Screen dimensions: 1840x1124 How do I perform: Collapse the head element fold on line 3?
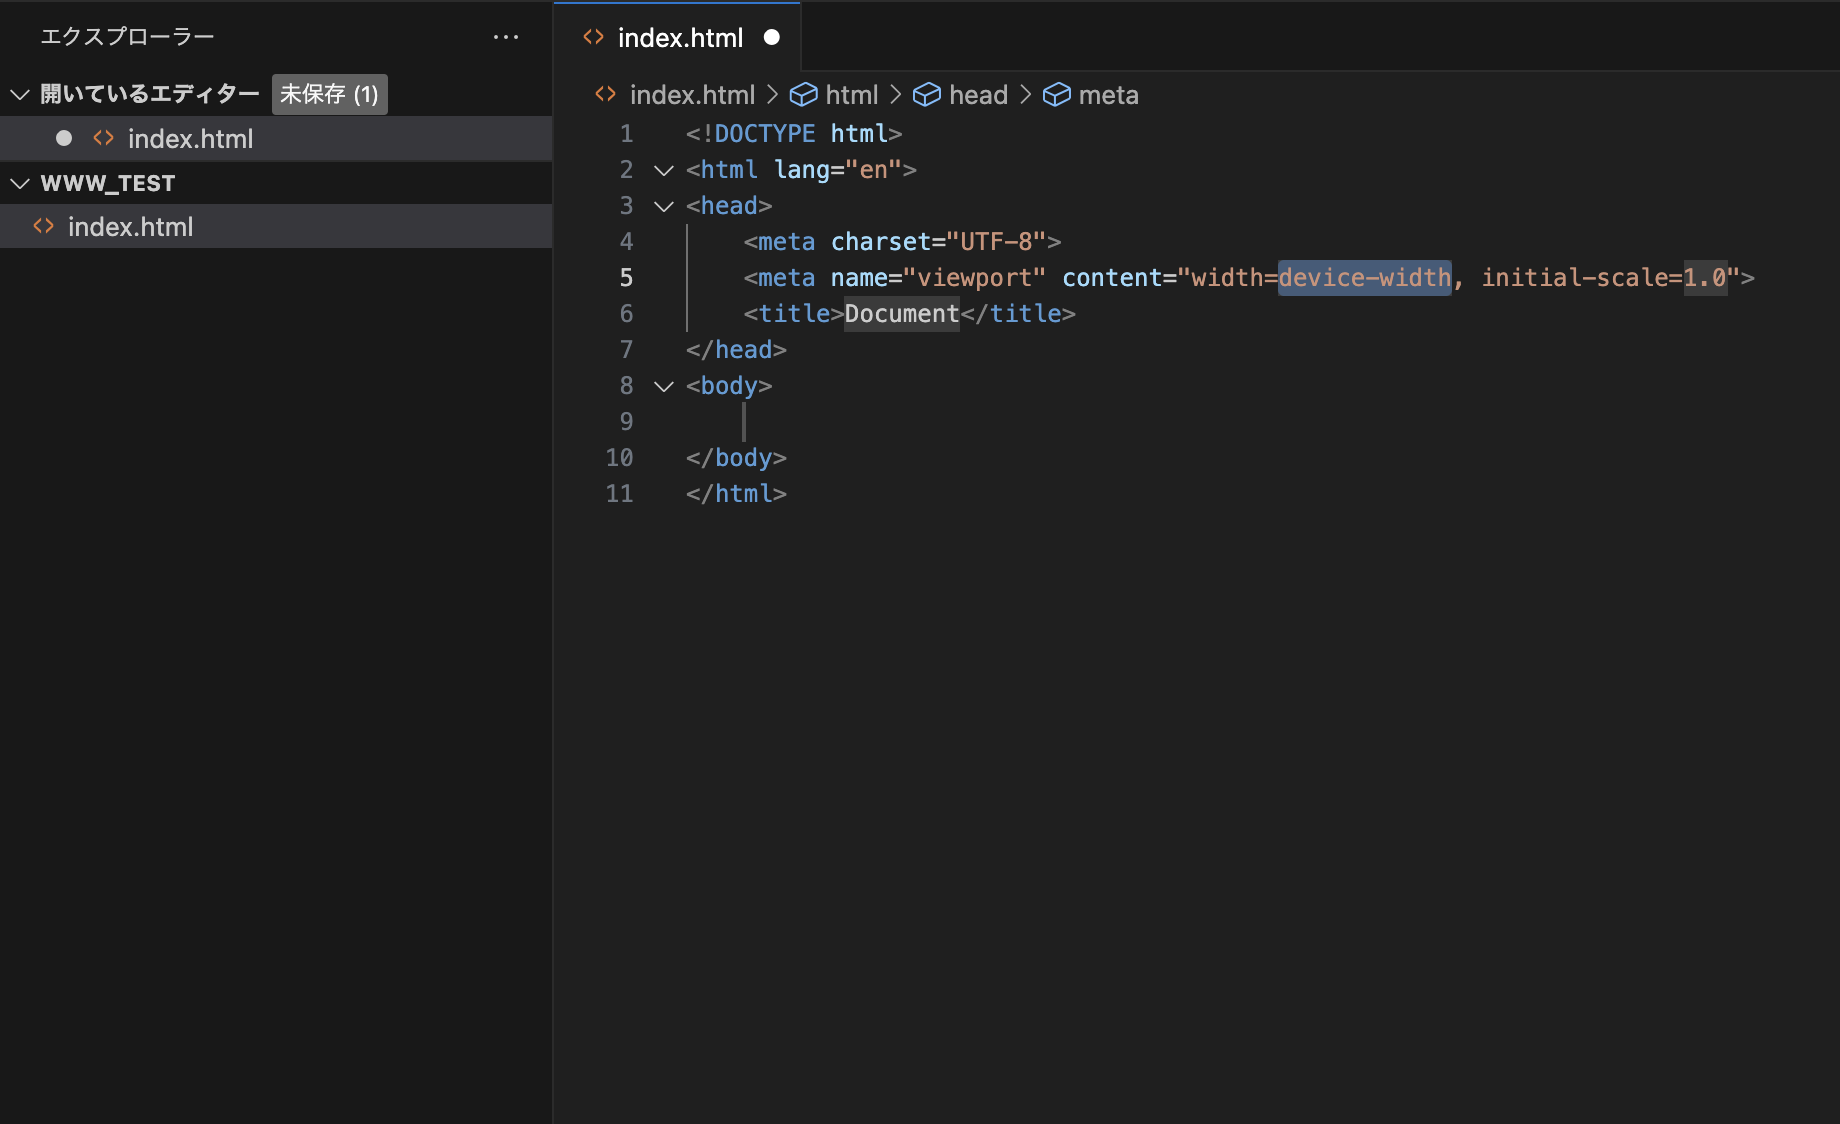663,206
